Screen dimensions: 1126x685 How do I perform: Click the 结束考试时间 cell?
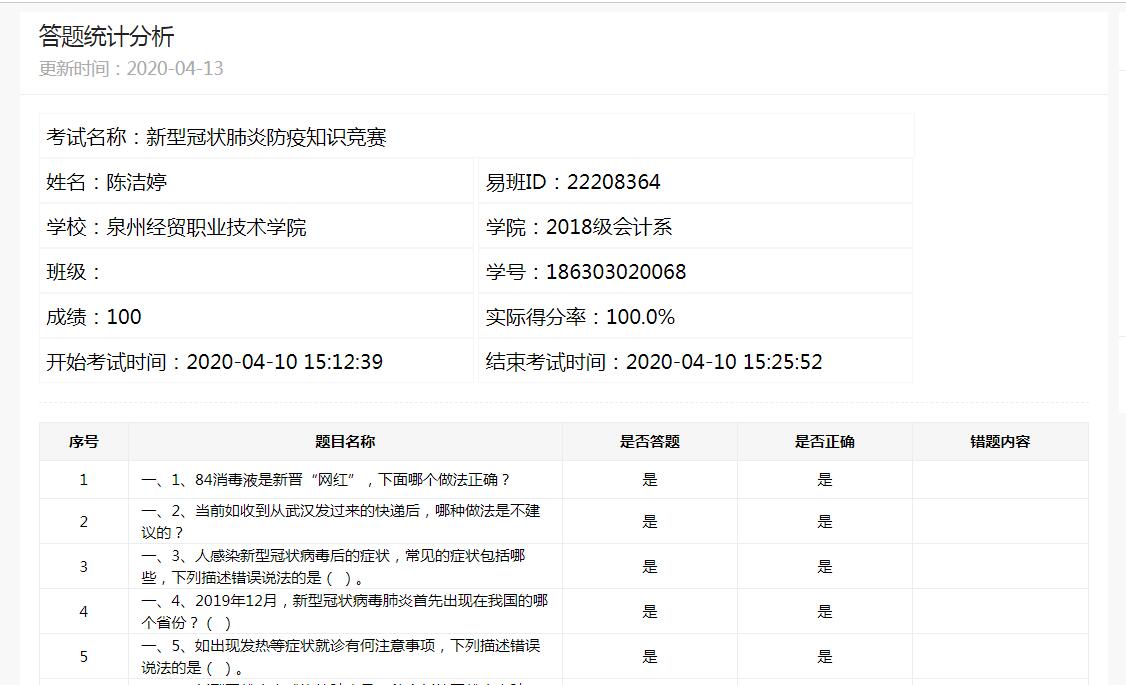point(654,362)
